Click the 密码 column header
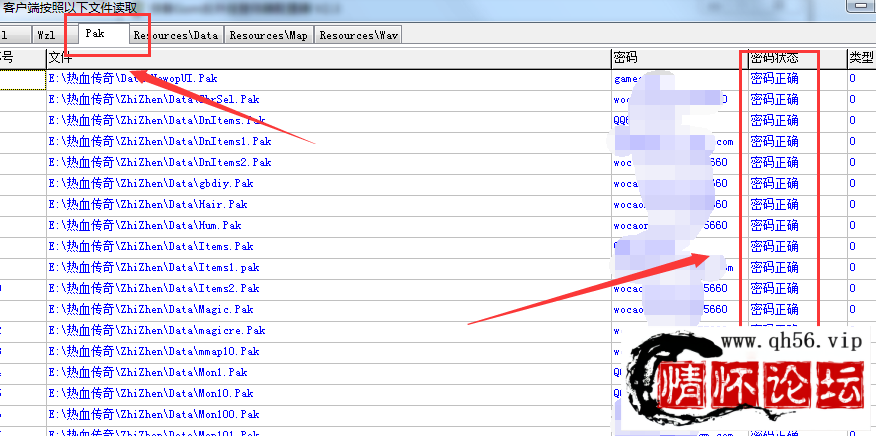 pos(678,58)
